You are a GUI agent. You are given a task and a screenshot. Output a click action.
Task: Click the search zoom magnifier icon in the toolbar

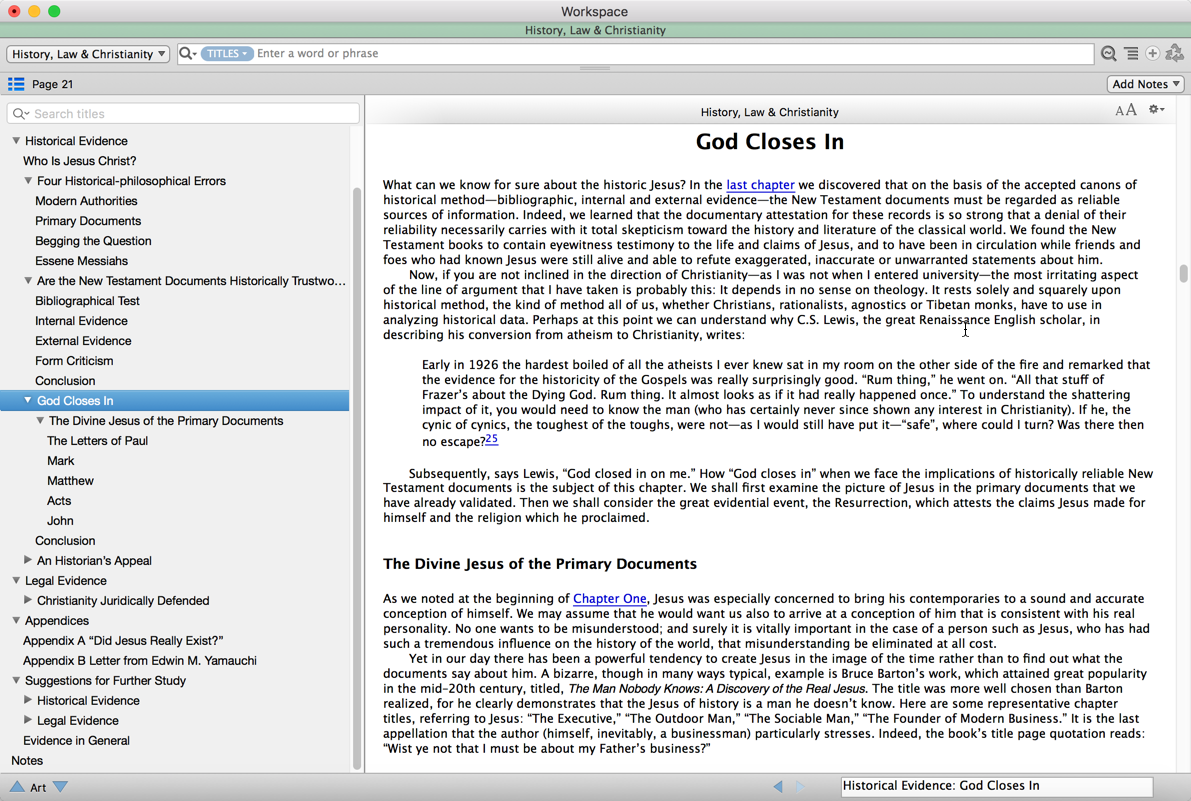tap(1109, 54)
